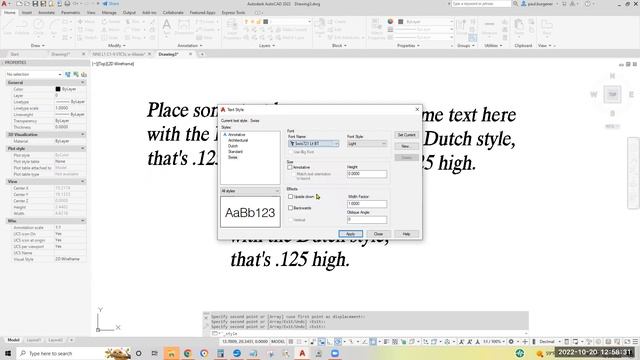
Task: Click the Move tool in Modify panel
Action: click(x=86, y=21)
